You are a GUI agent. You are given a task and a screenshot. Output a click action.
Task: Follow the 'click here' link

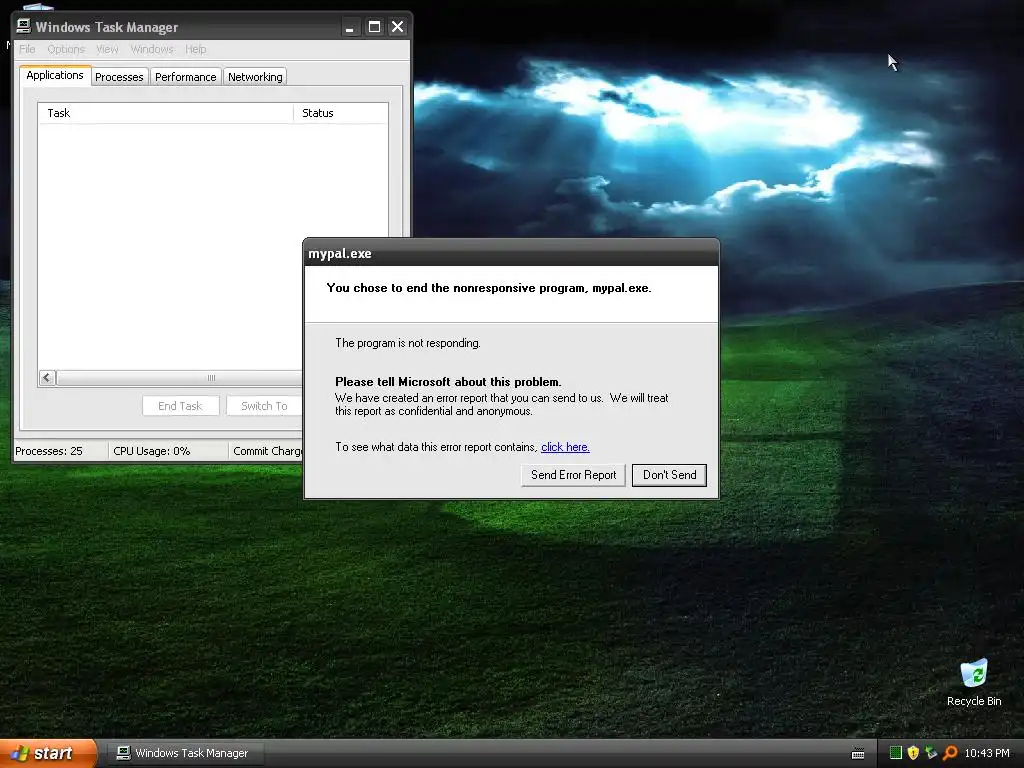(565, 447)
